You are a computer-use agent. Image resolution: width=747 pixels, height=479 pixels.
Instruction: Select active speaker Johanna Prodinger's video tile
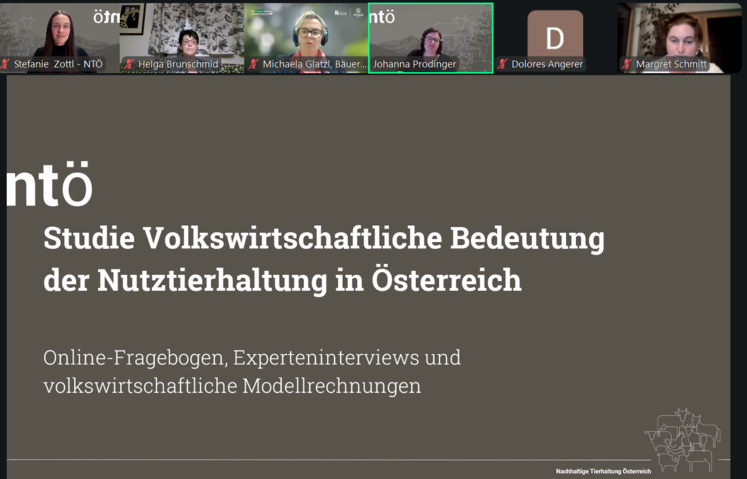click(431, 38)
